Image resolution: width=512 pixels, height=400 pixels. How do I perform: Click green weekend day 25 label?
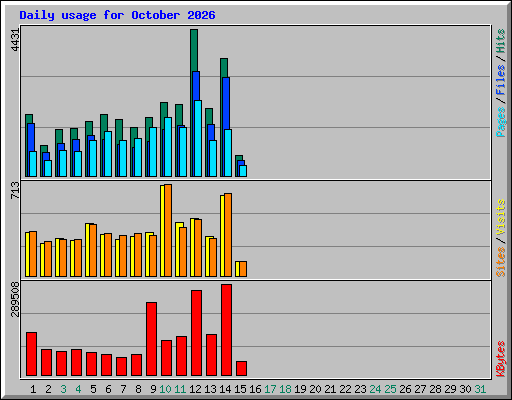(390, 389)
